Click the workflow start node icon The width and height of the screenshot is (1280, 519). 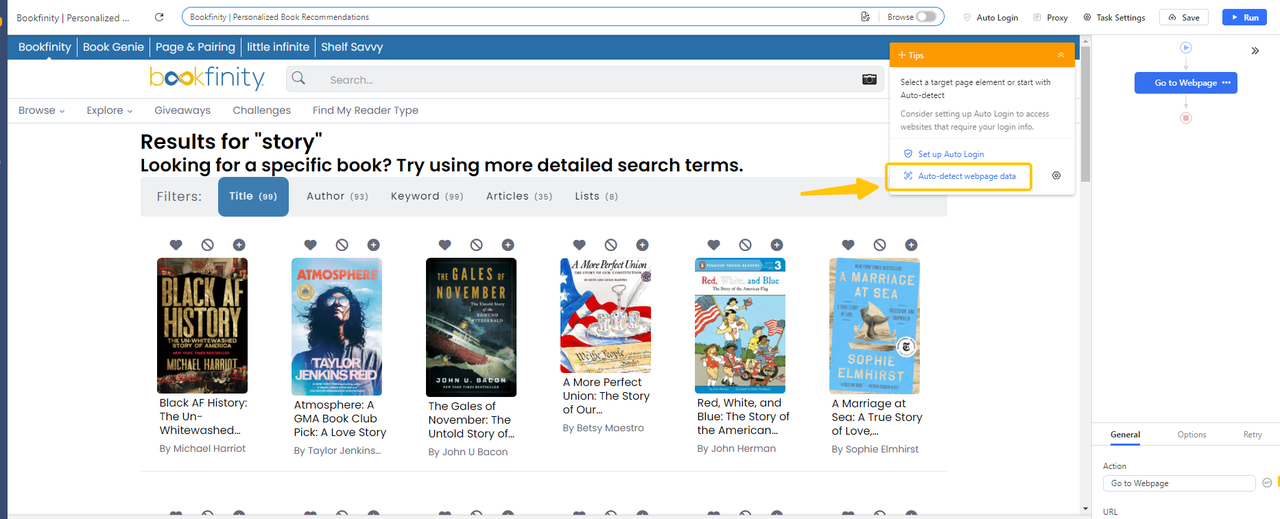point(1185,47)
